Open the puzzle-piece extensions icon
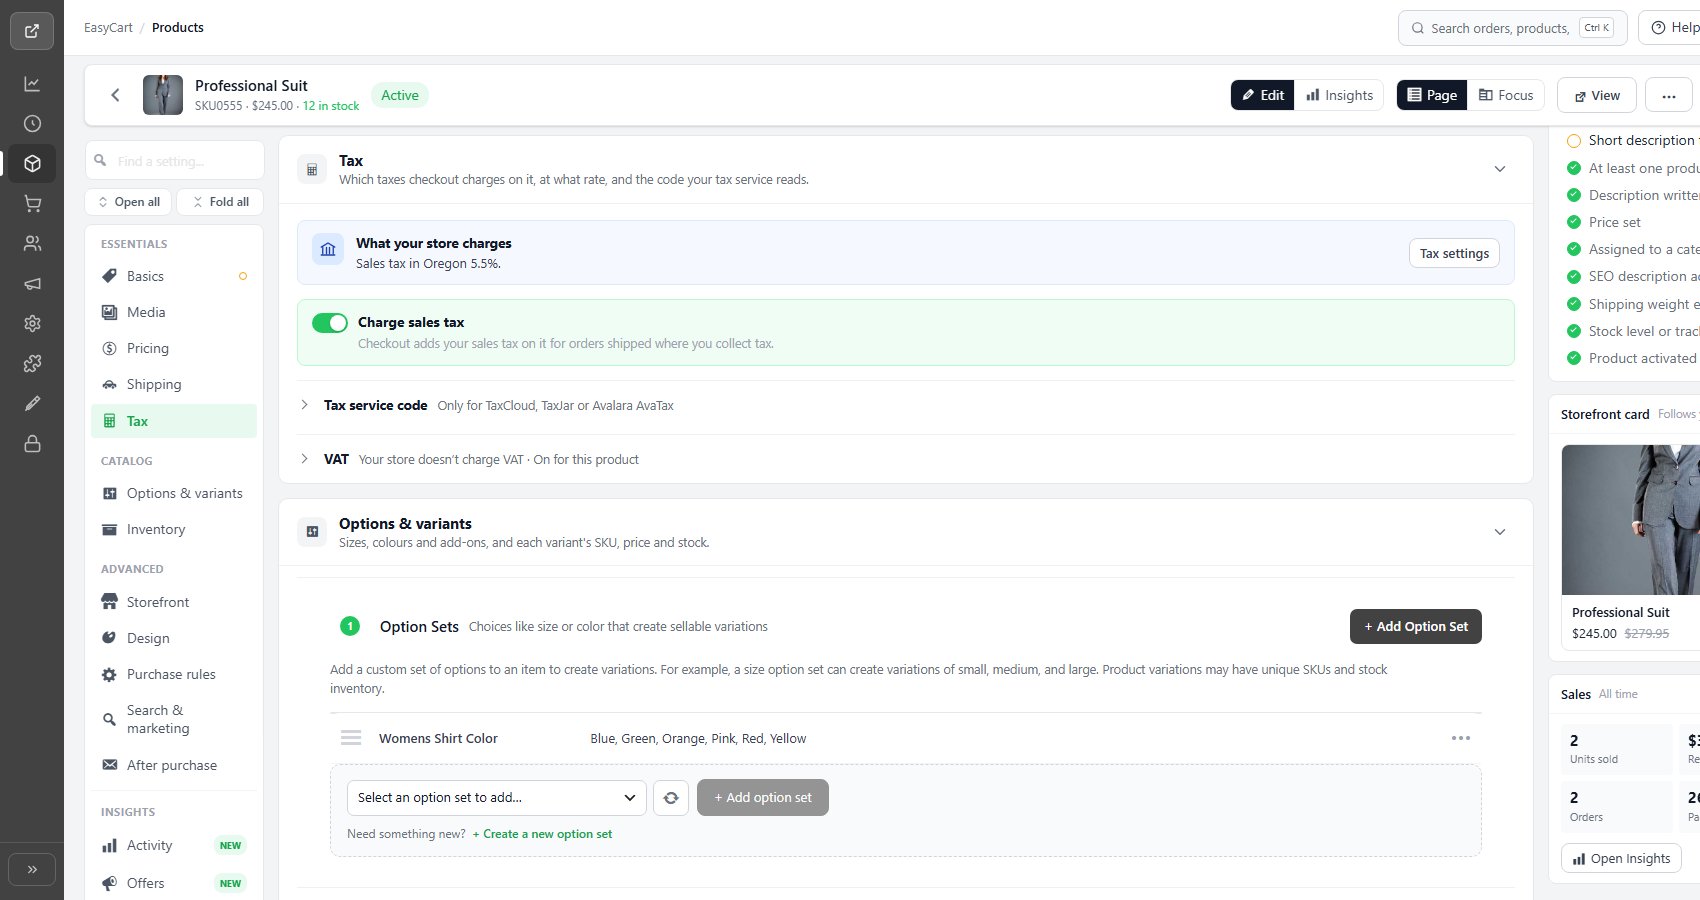 pos(32,364)
